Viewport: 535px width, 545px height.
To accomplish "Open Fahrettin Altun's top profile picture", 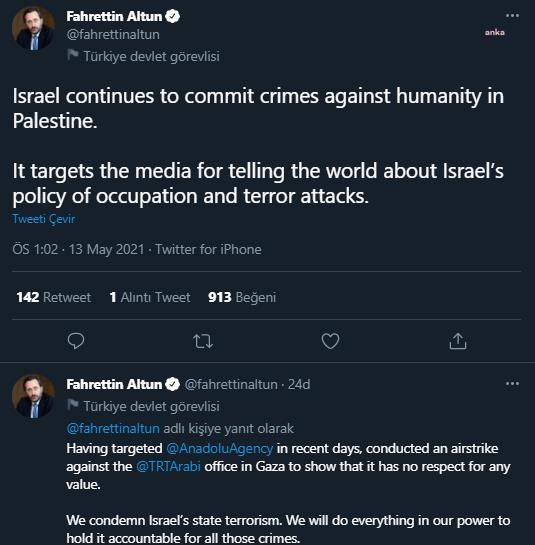I will point(33,29).
